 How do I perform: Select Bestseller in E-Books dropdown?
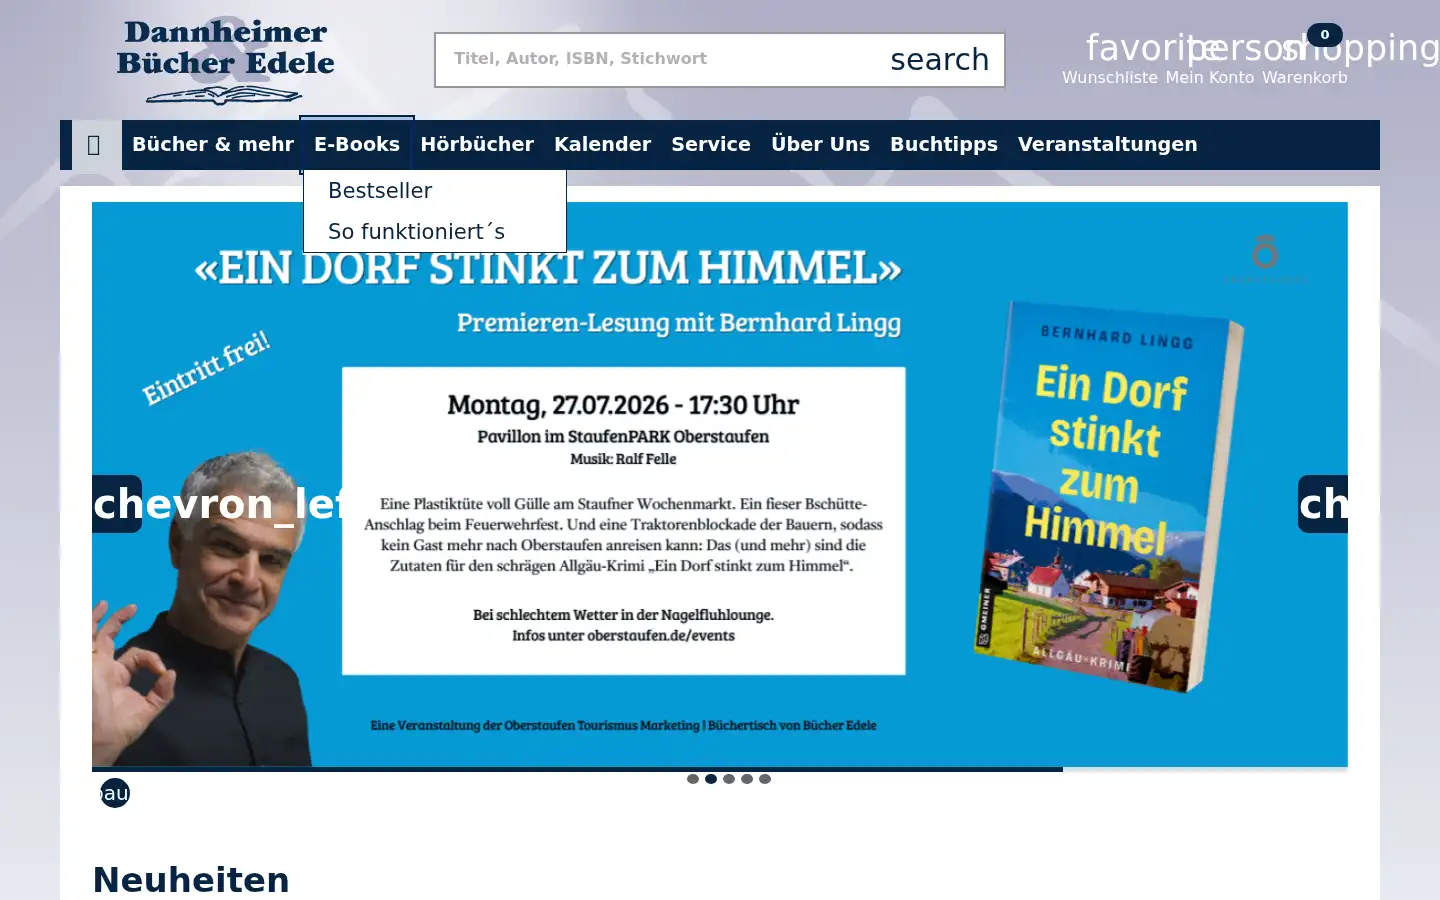(435, 191)
